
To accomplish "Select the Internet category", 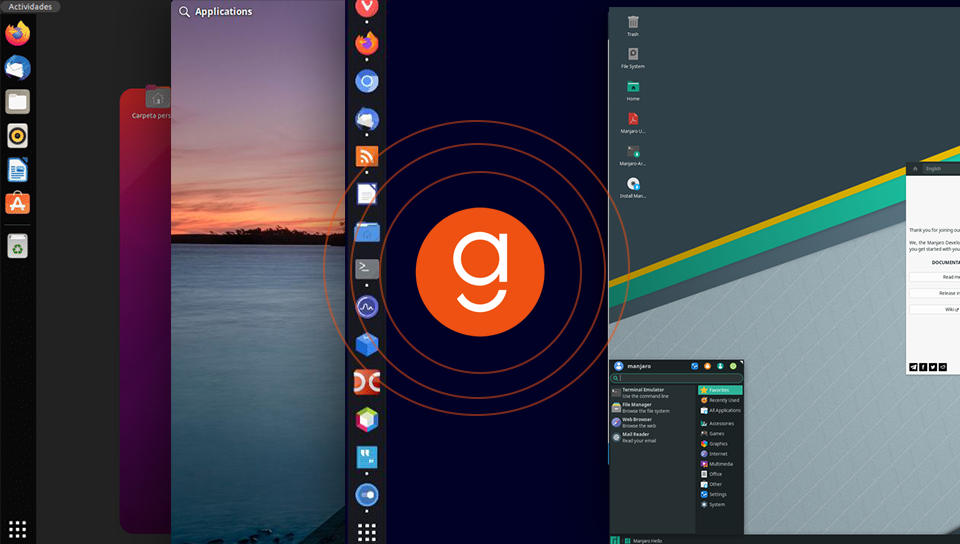I will [x=720, y=454].
